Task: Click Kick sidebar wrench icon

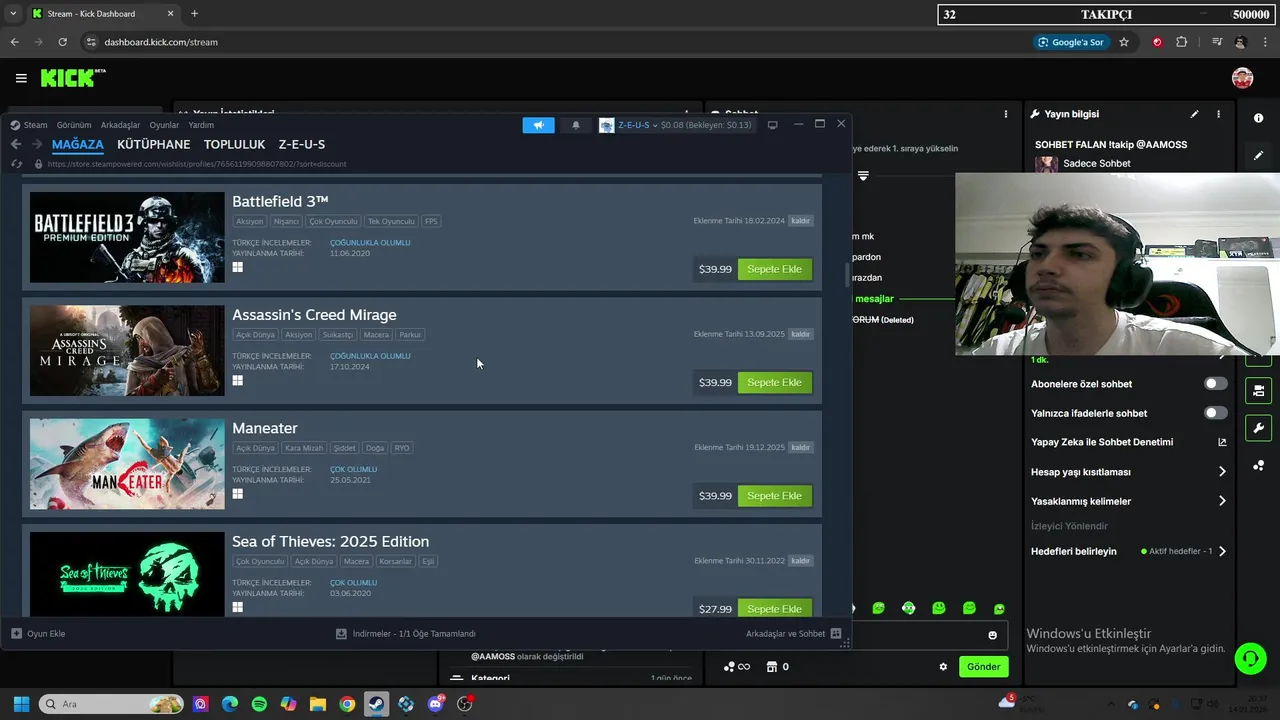Action: pyautogui.click(x=1258, y=428)
